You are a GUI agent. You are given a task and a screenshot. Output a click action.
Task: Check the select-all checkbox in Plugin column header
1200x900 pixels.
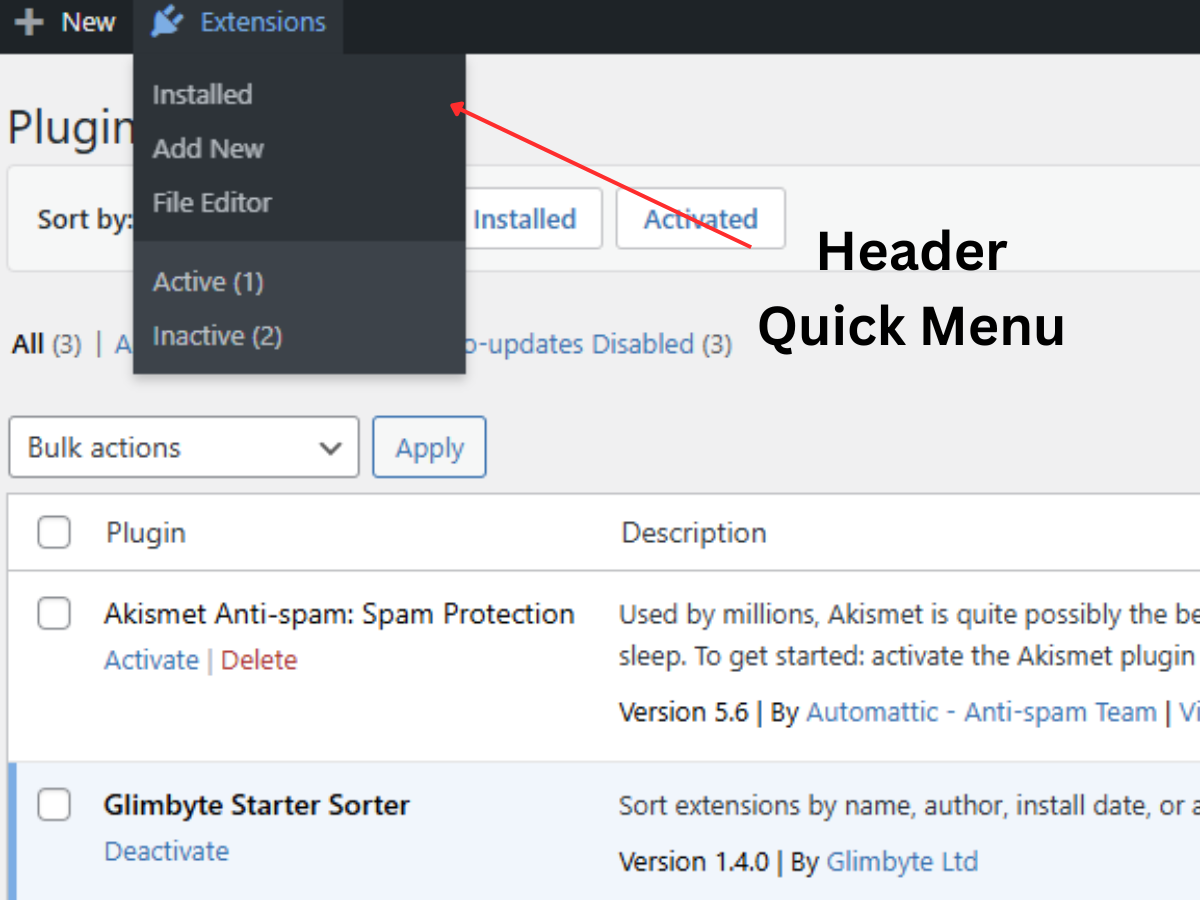click(54, 532)
